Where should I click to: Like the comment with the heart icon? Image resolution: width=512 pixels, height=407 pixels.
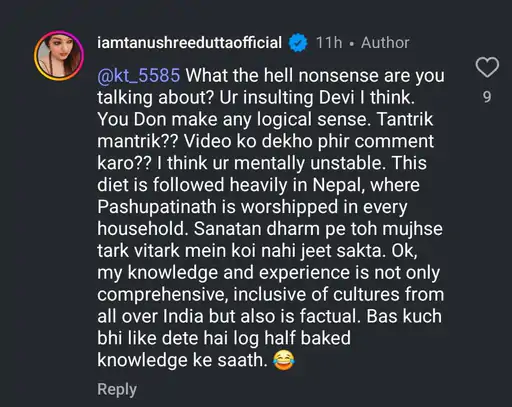tap(487, 67)
